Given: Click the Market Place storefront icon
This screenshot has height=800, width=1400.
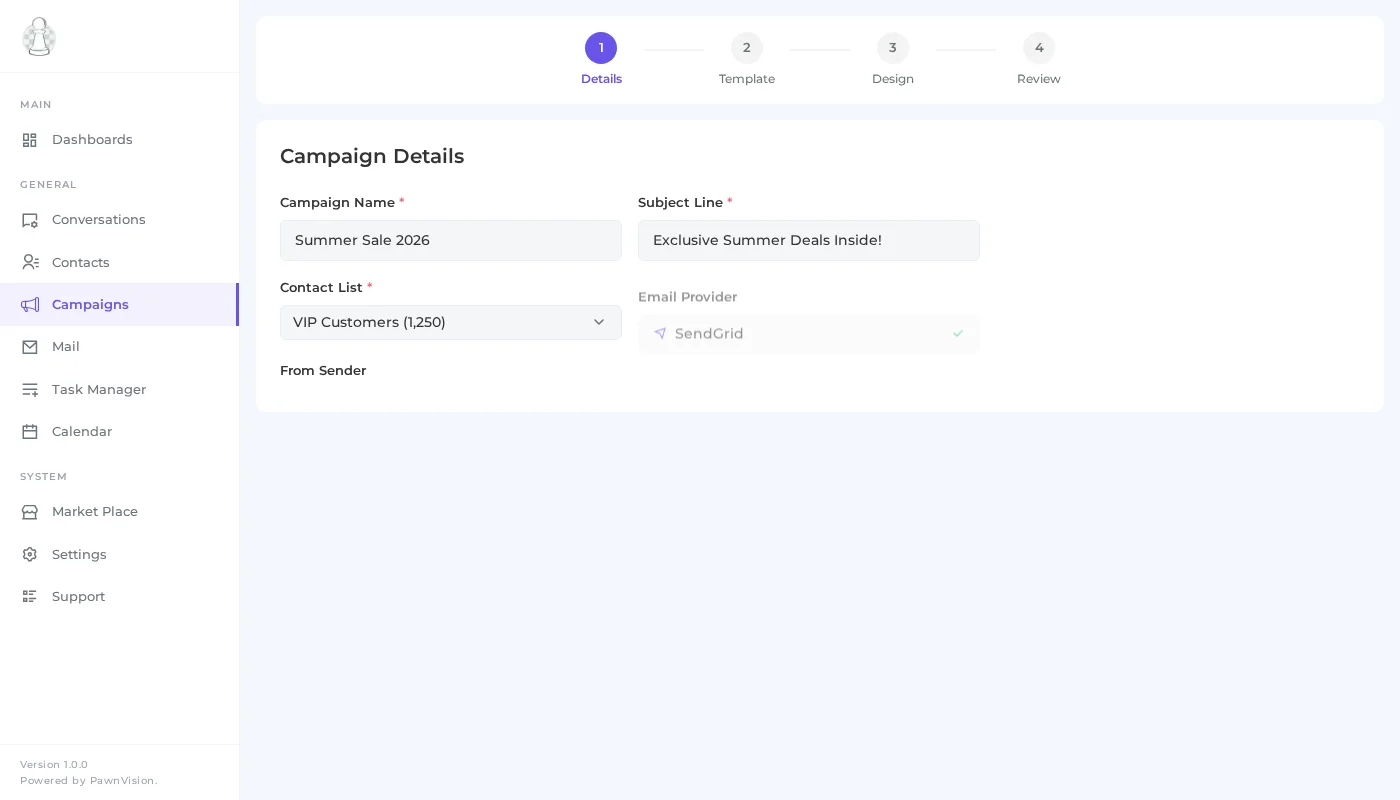Looking at the screenshot, I should pos(30,512).
